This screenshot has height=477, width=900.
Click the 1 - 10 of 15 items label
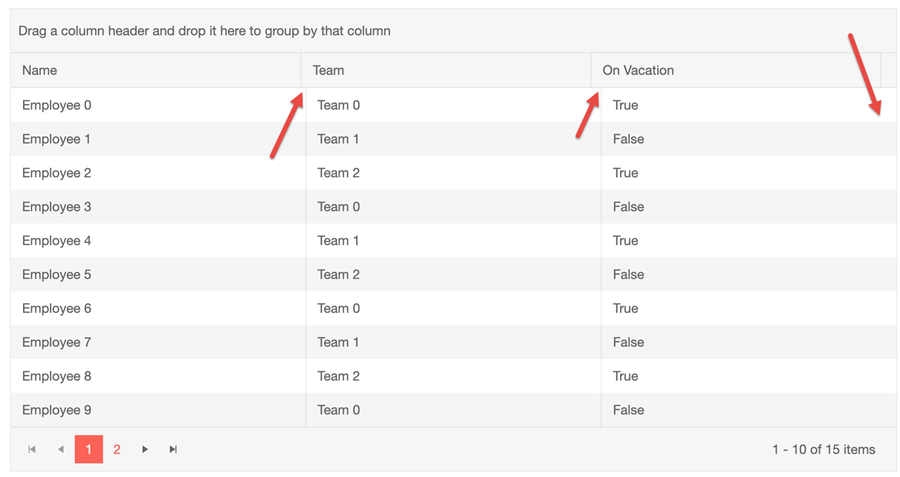824,449
